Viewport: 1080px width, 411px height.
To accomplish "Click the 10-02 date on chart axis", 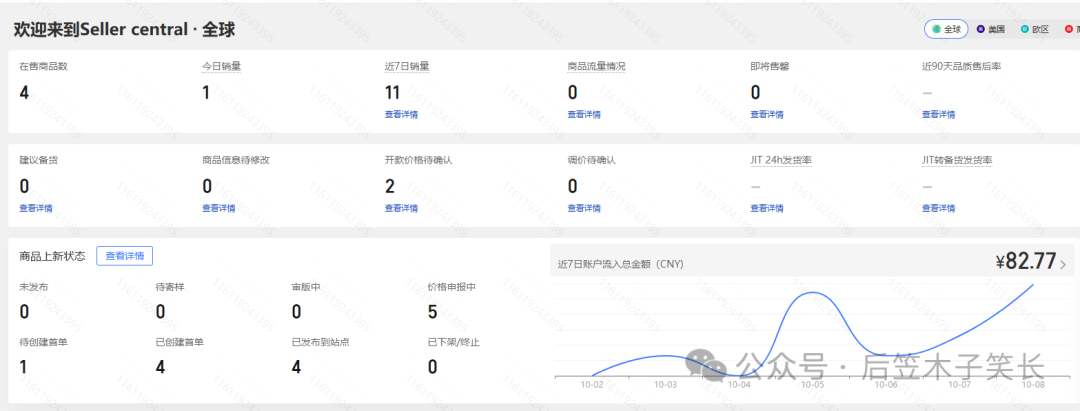I will pos(592,385).
